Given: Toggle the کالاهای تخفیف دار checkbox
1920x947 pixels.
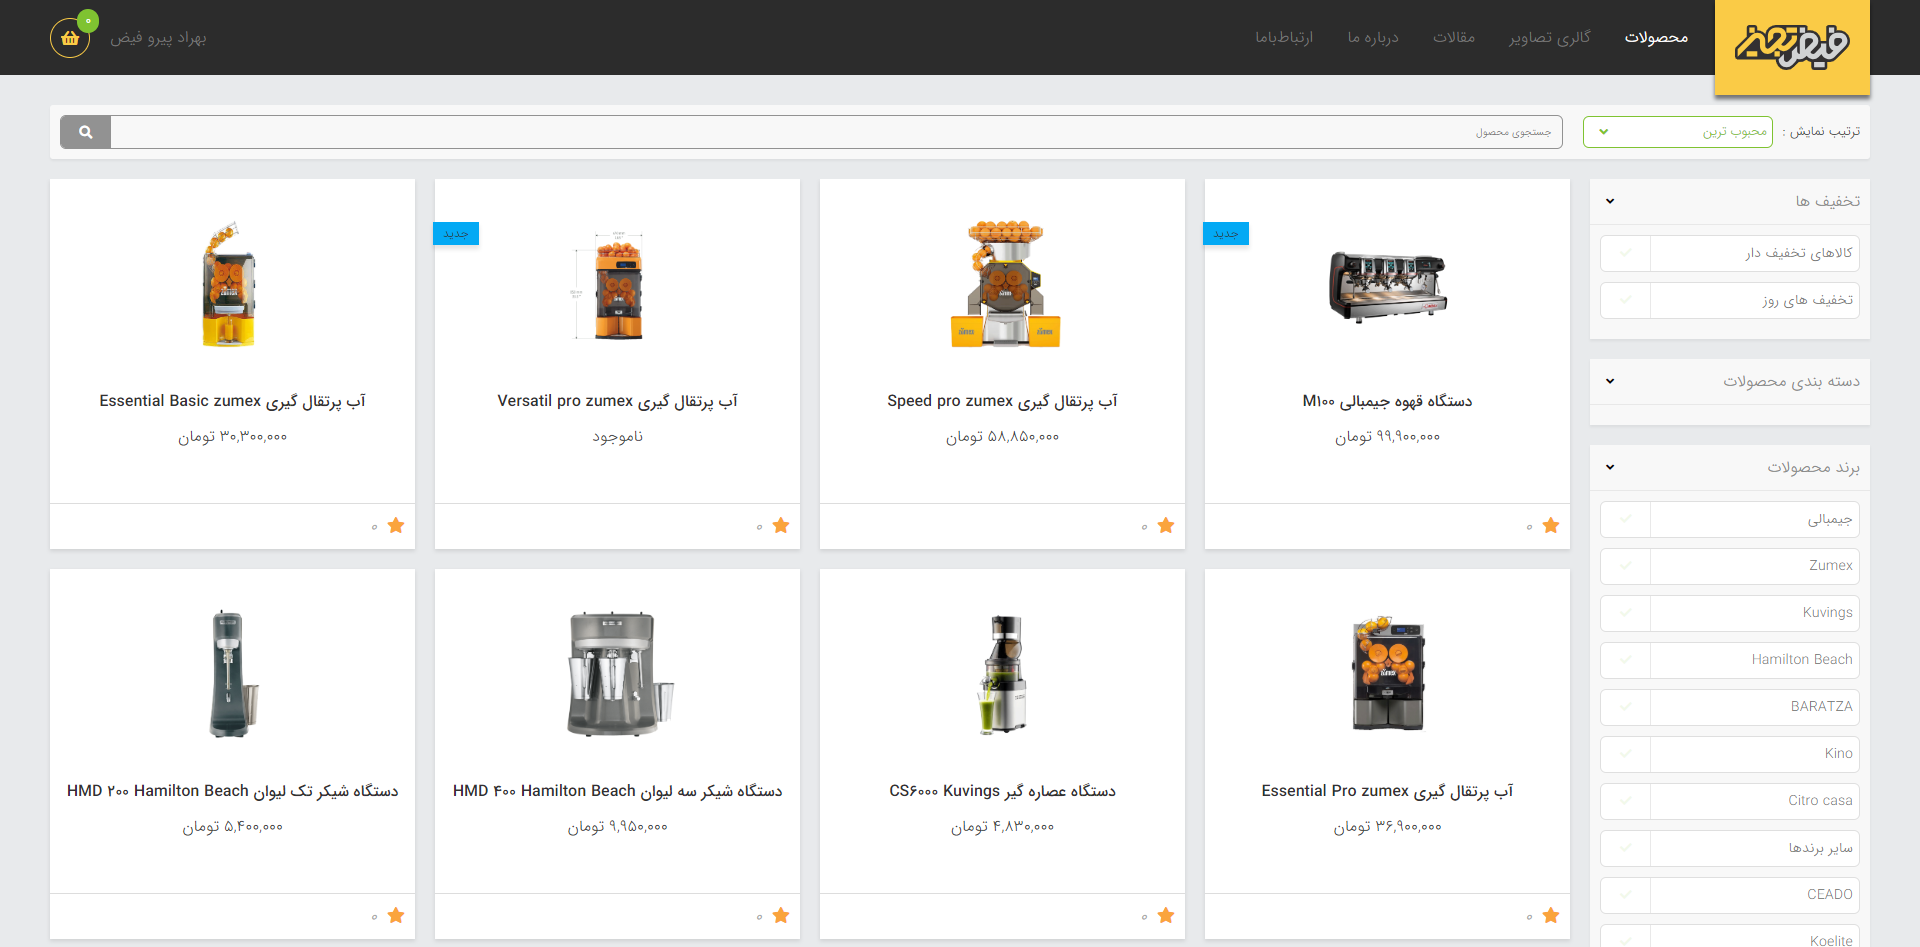Looking at the screenshot, I should 1625,253.
